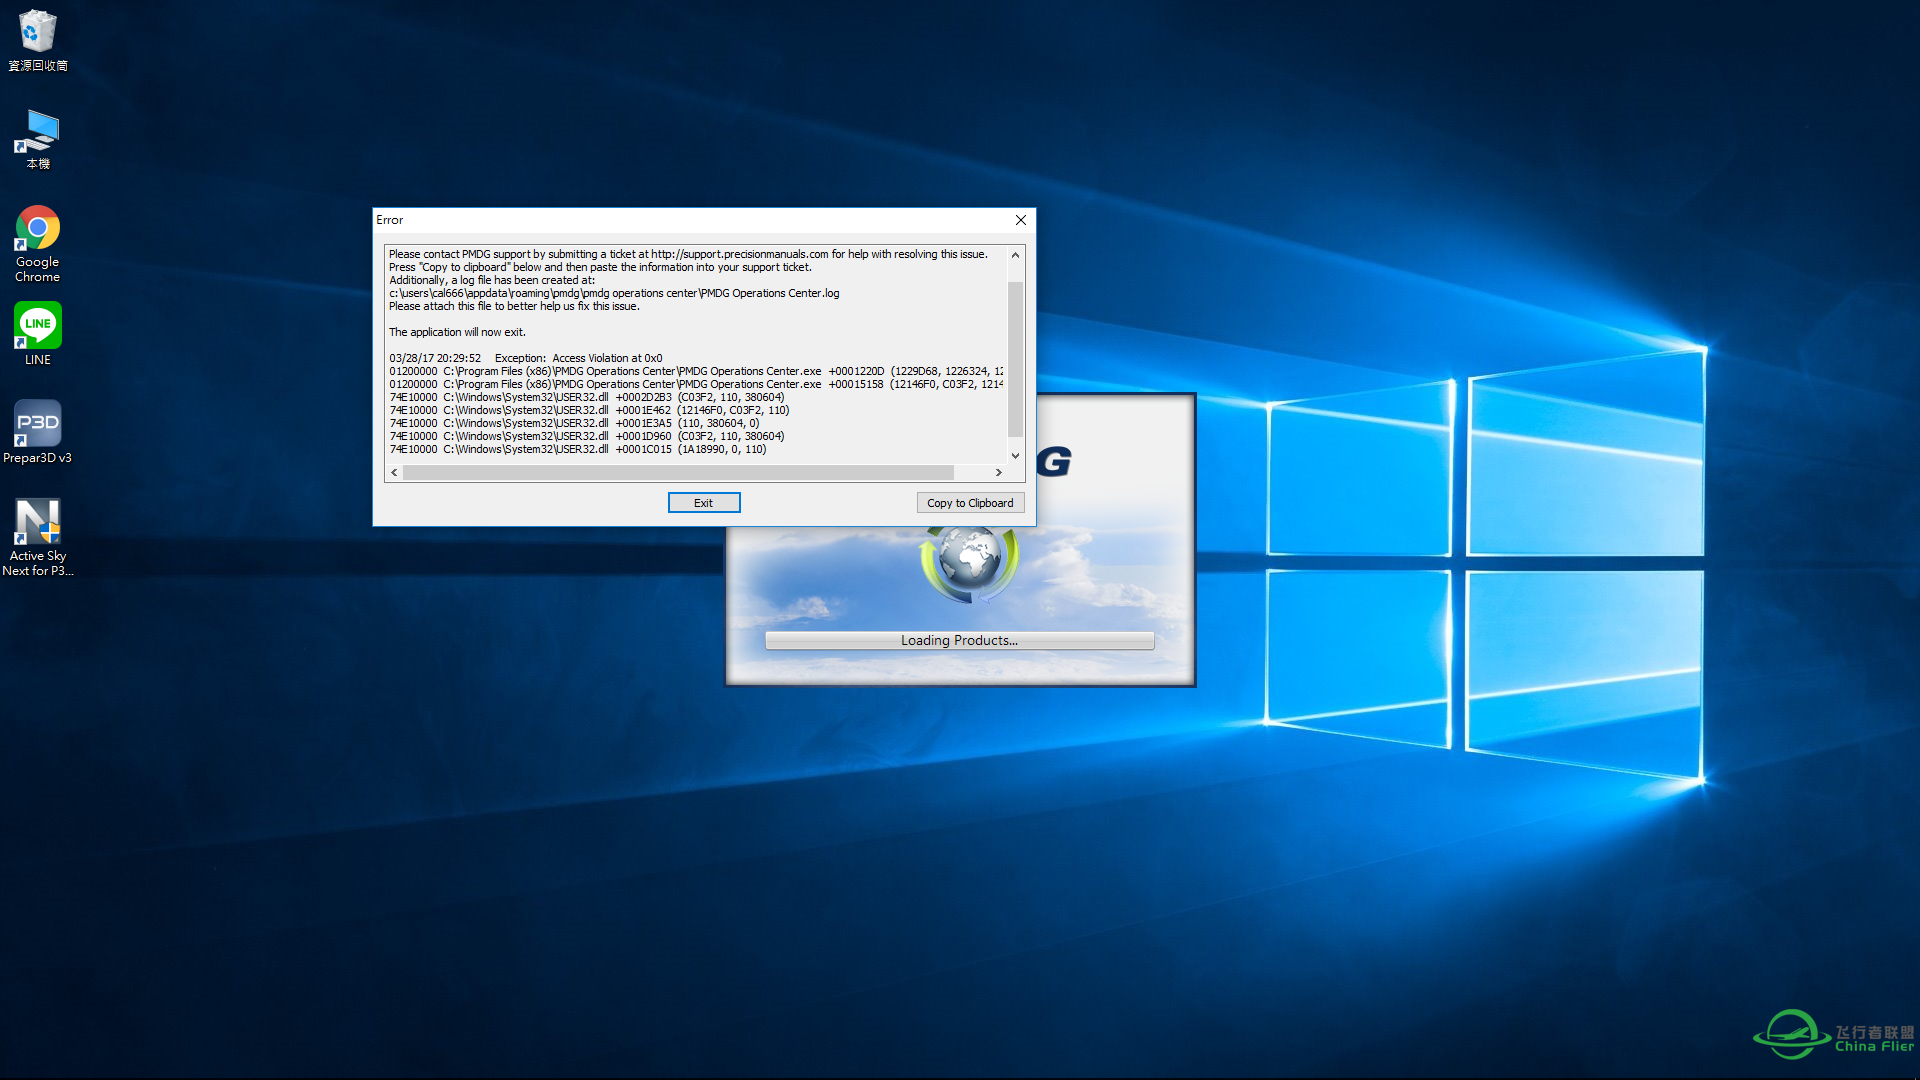Image resolution: width=1920 pixels, height=1080 pixels.
Task: Click Copy to Clipboard button
Action: click(969, 502)
